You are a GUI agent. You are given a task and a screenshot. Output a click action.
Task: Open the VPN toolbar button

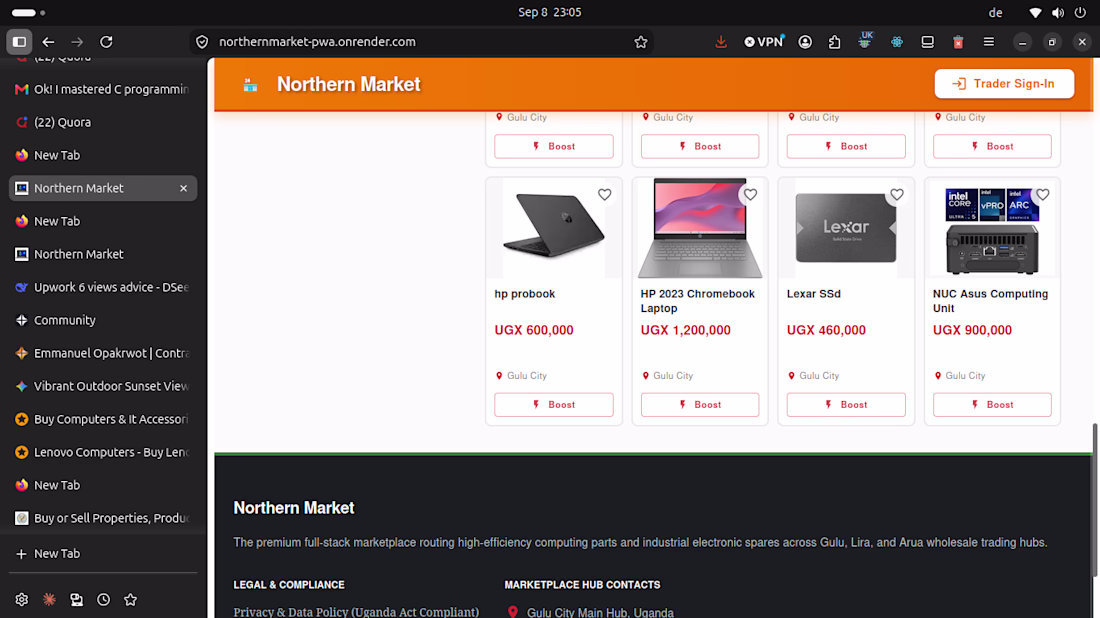tap(763, 42)
